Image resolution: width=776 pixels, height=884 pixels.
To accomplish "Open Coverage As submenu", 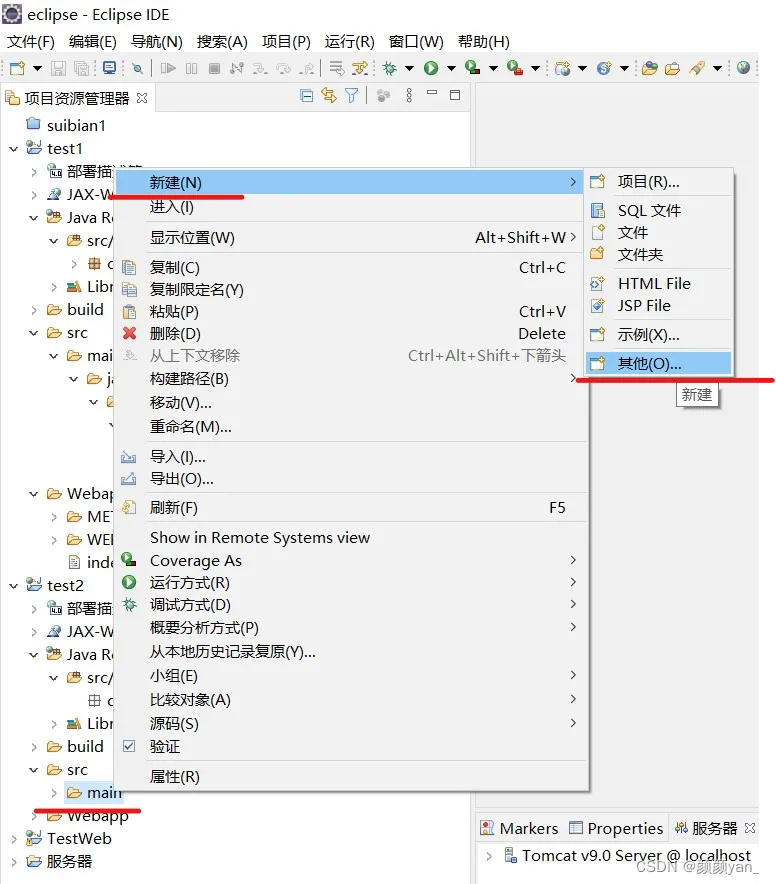I will [351, 560].
